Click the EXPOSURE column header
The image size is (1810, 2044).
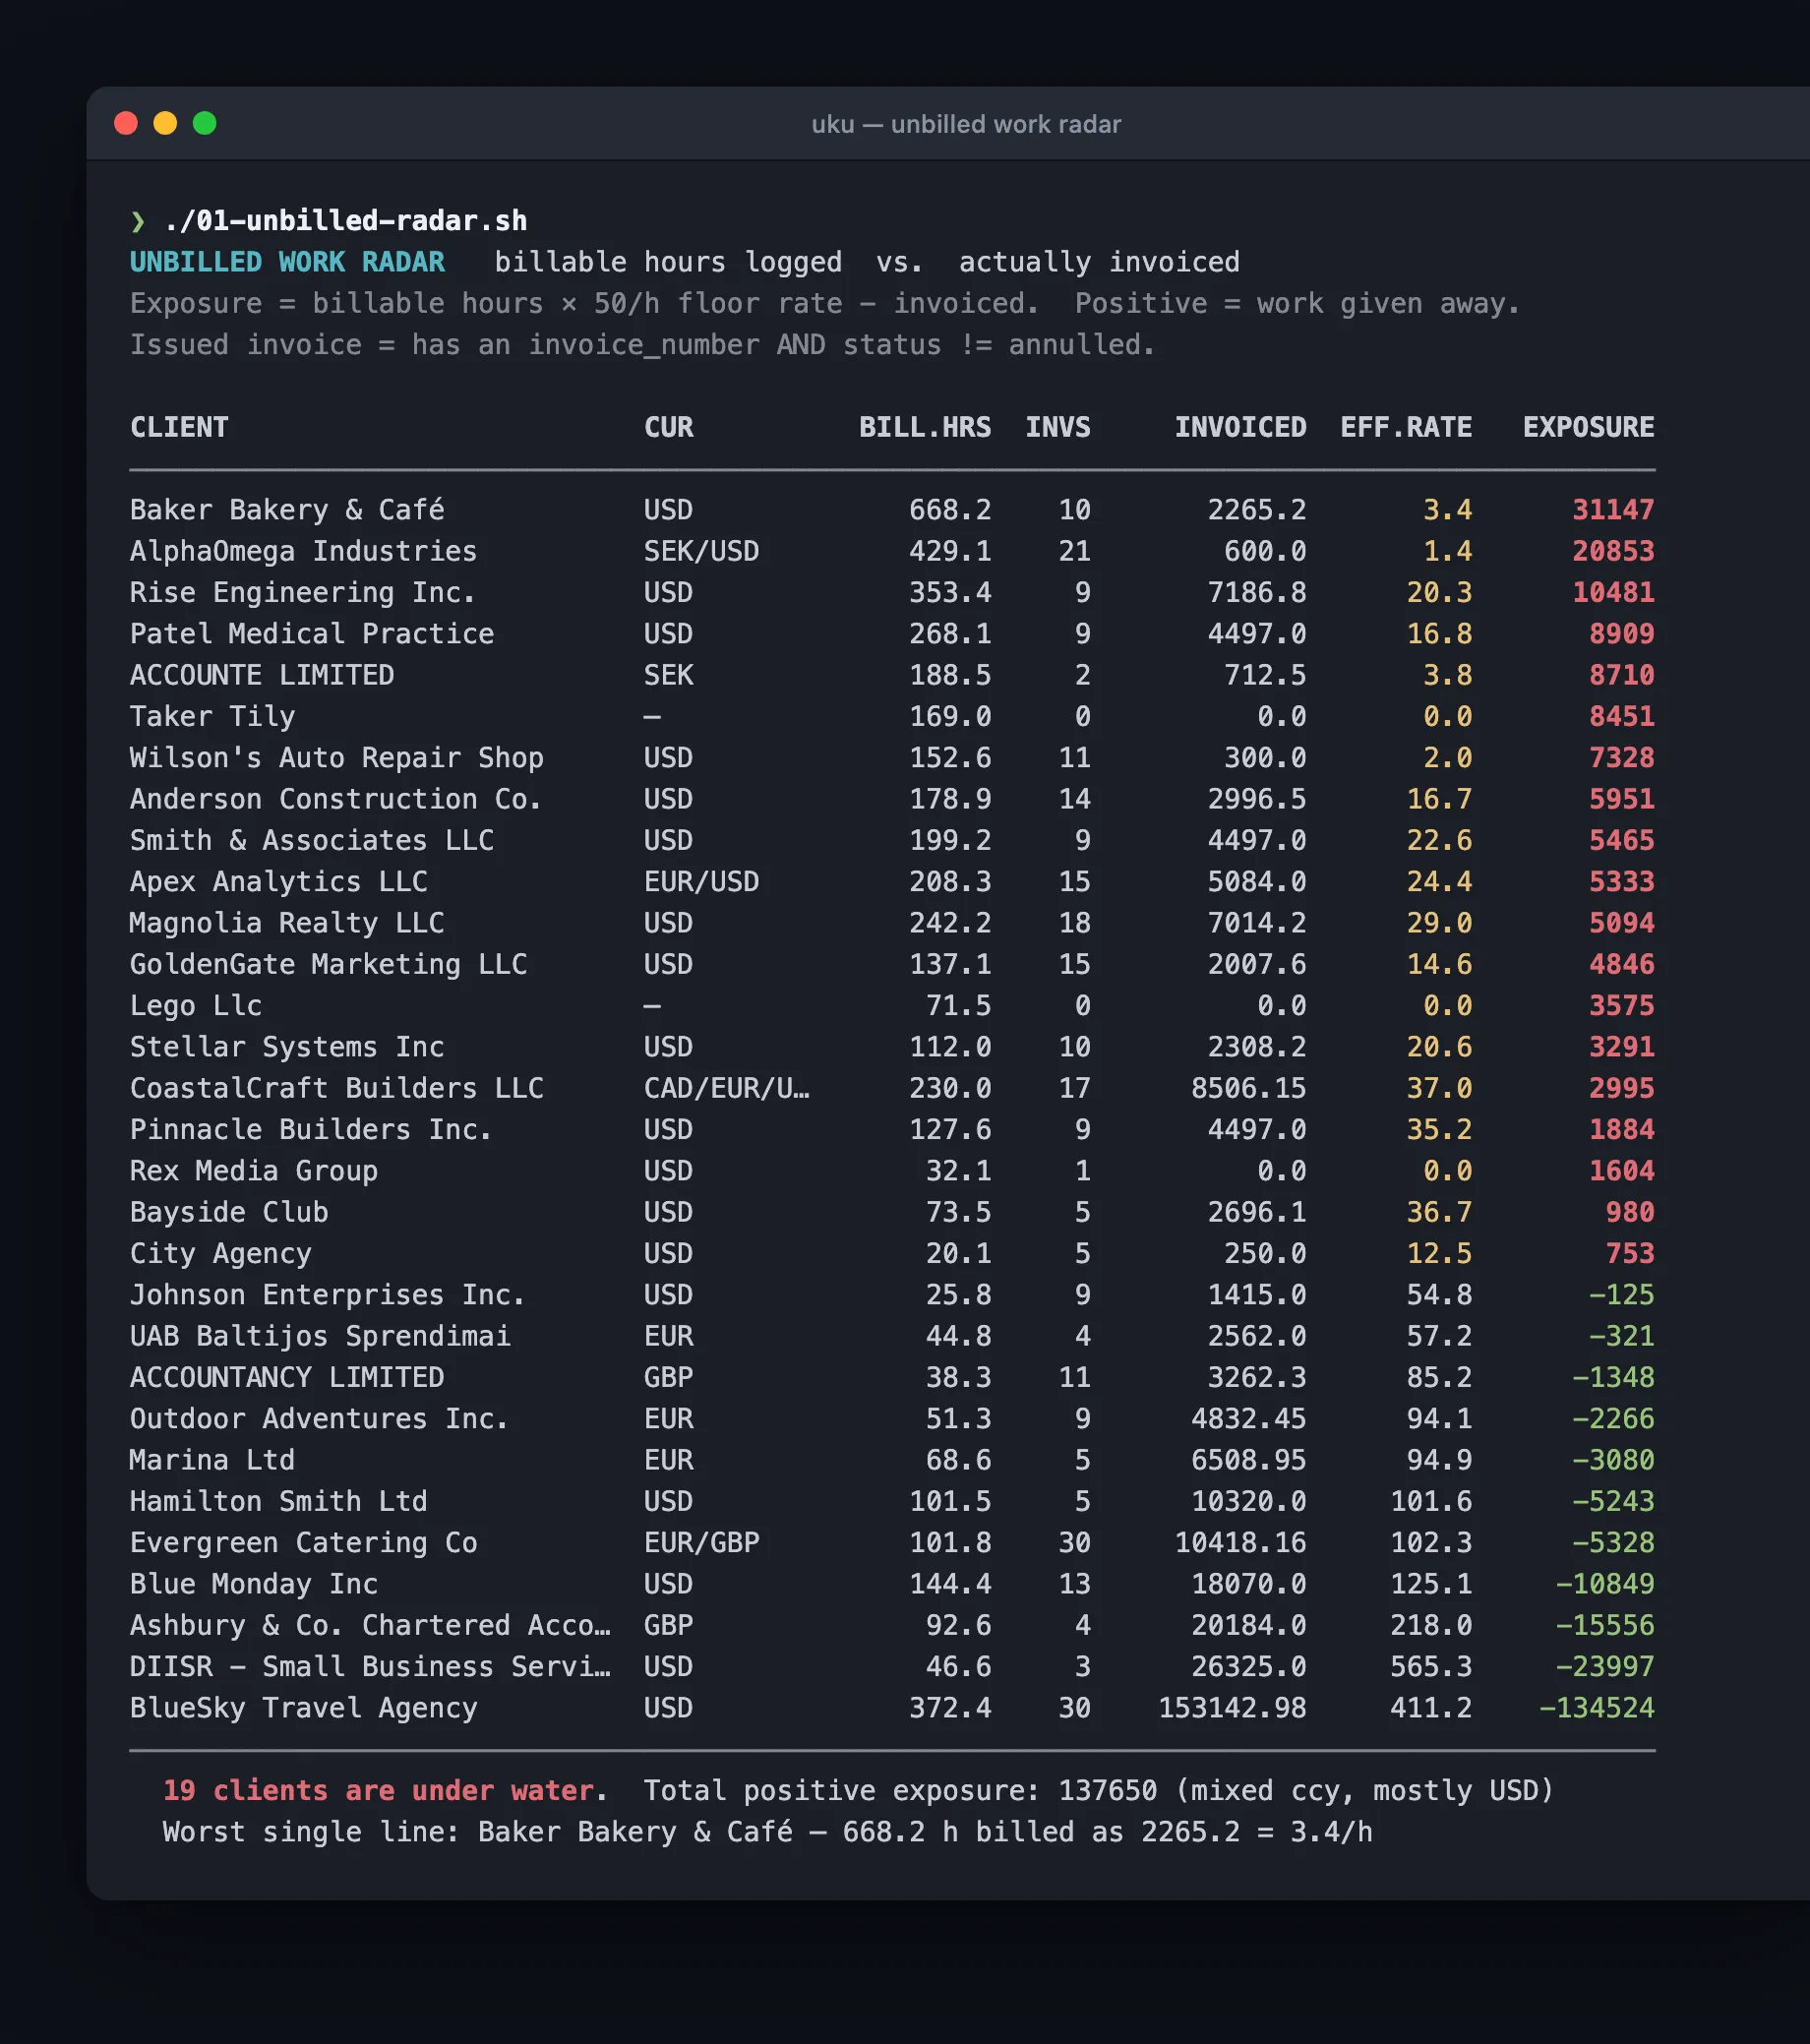pos(1588,427)
